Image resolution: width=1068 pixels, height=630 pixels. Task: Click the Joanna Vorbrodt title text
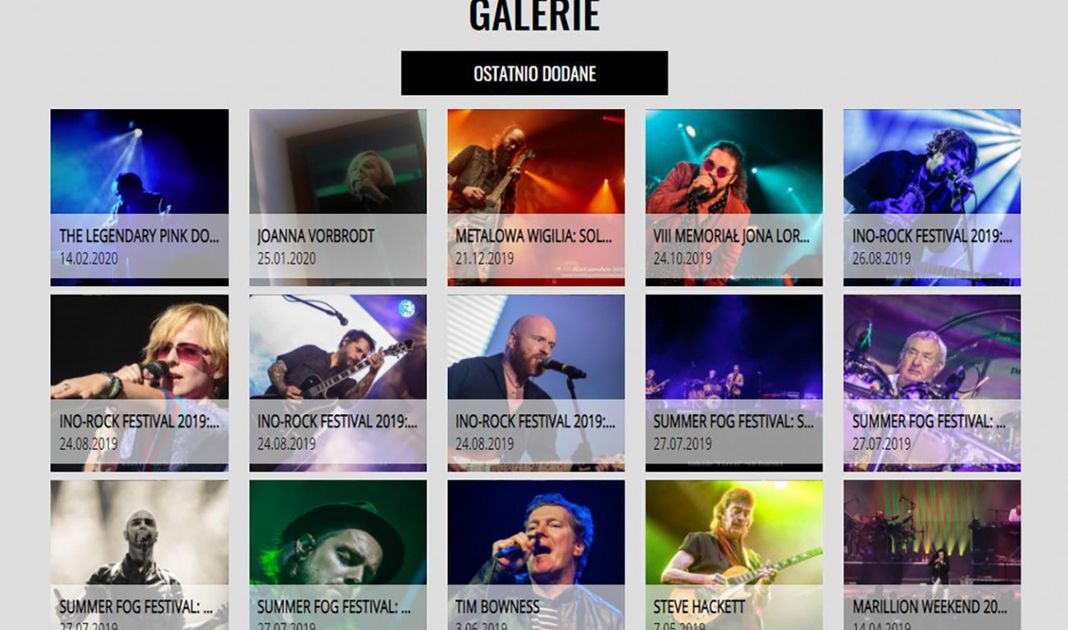[x=316, y=236]
